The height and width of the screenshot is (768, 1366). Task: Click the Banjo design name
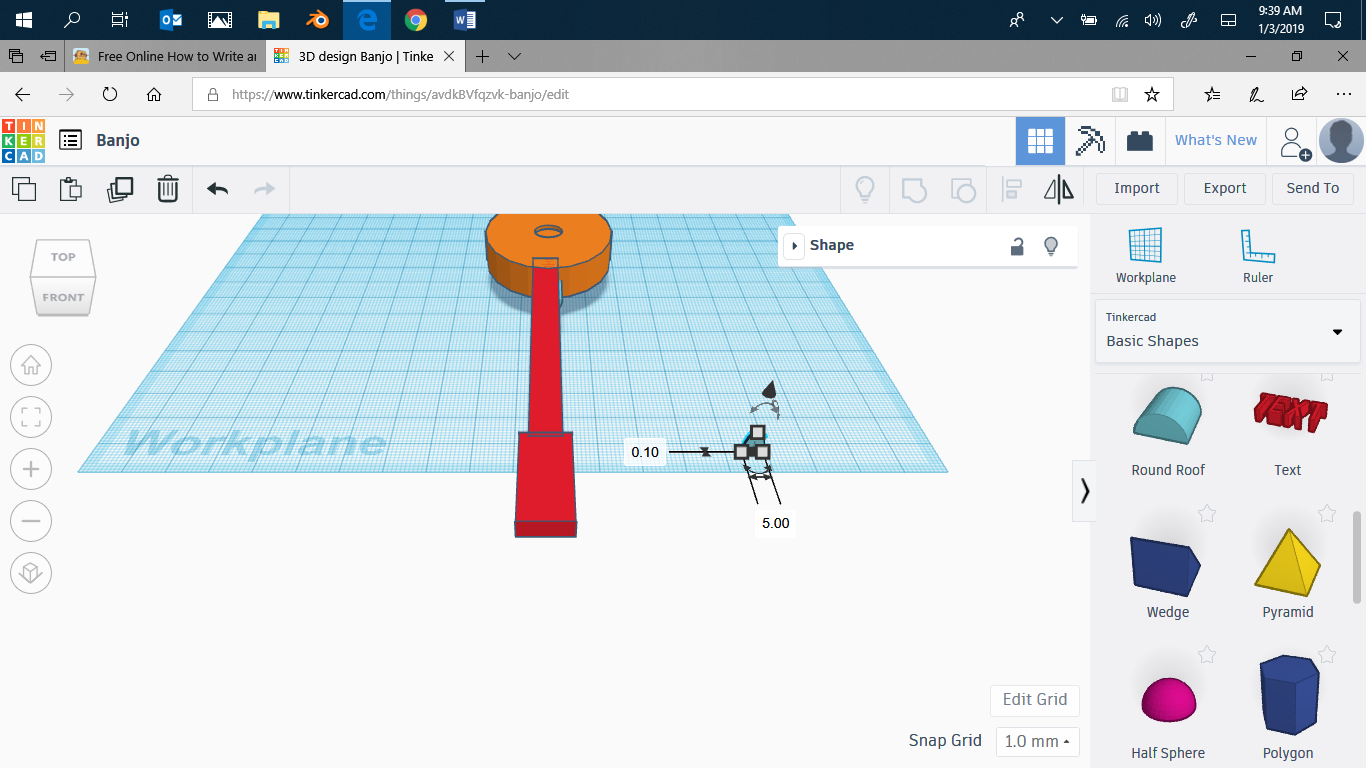pos(118,141)
